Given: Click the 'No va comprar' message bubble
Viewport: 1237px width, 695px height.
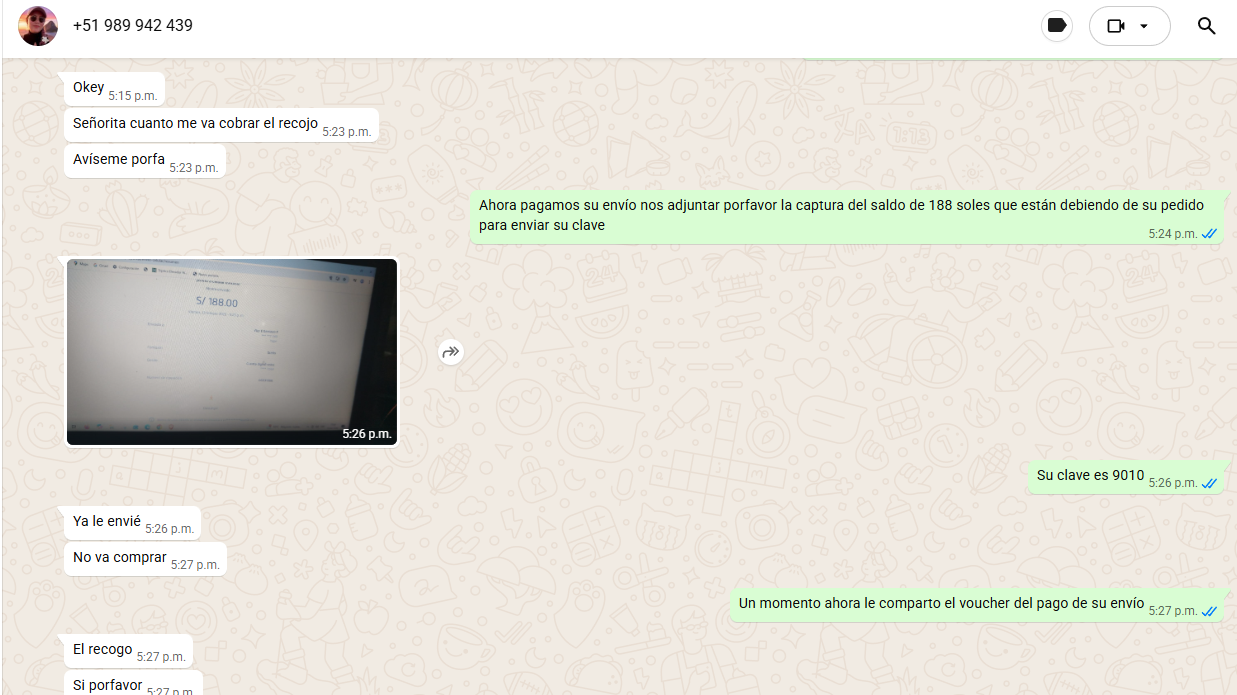Looking at the screenshot, I should (120, 558).
